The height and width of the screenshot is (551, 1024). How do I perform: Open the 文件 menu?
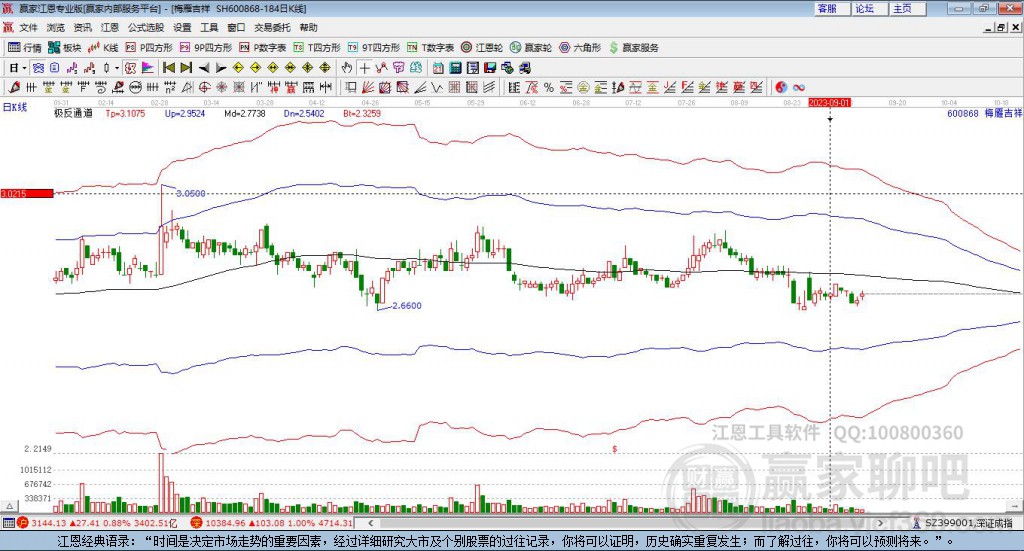29,27
